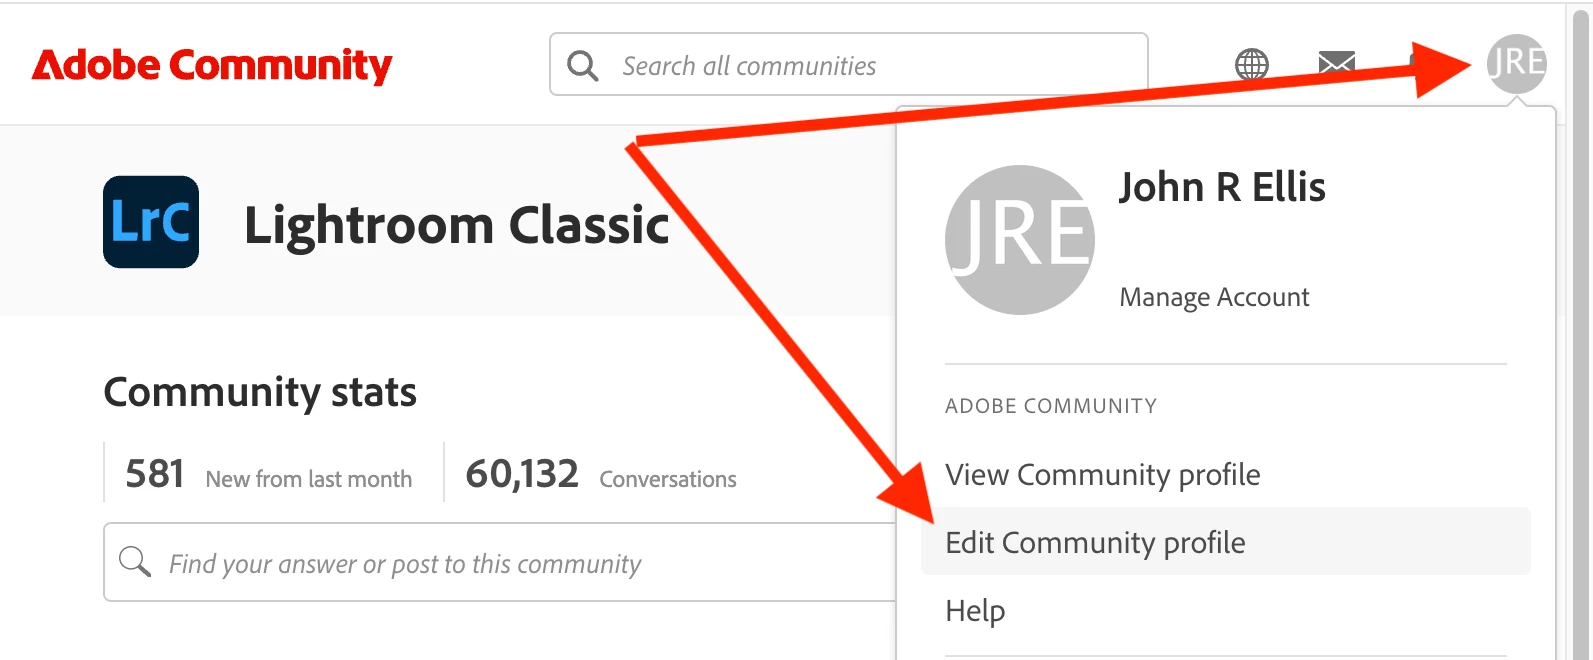Click the Community stats heading
Image resolution: width=1593 pixels, height=660 pixels.
point(260,392)
